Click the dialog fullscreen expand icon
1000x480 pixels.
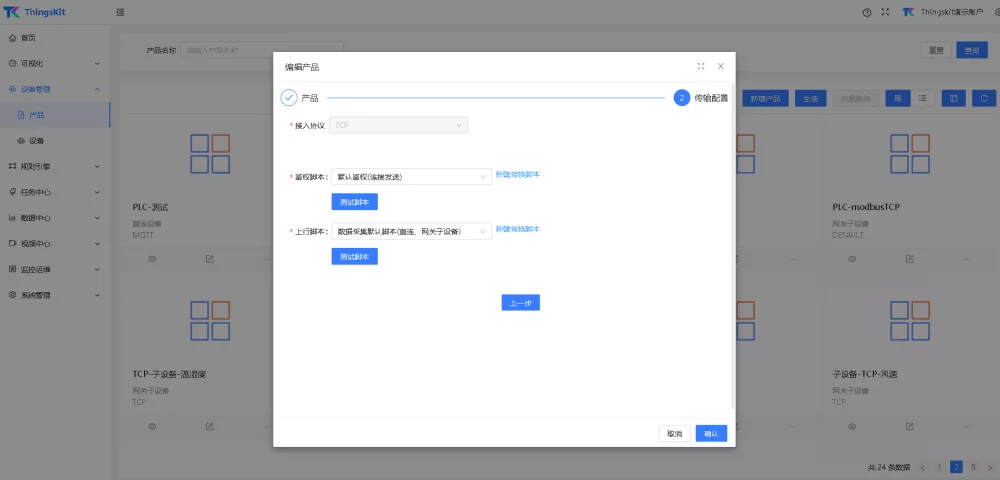[701, 66]
